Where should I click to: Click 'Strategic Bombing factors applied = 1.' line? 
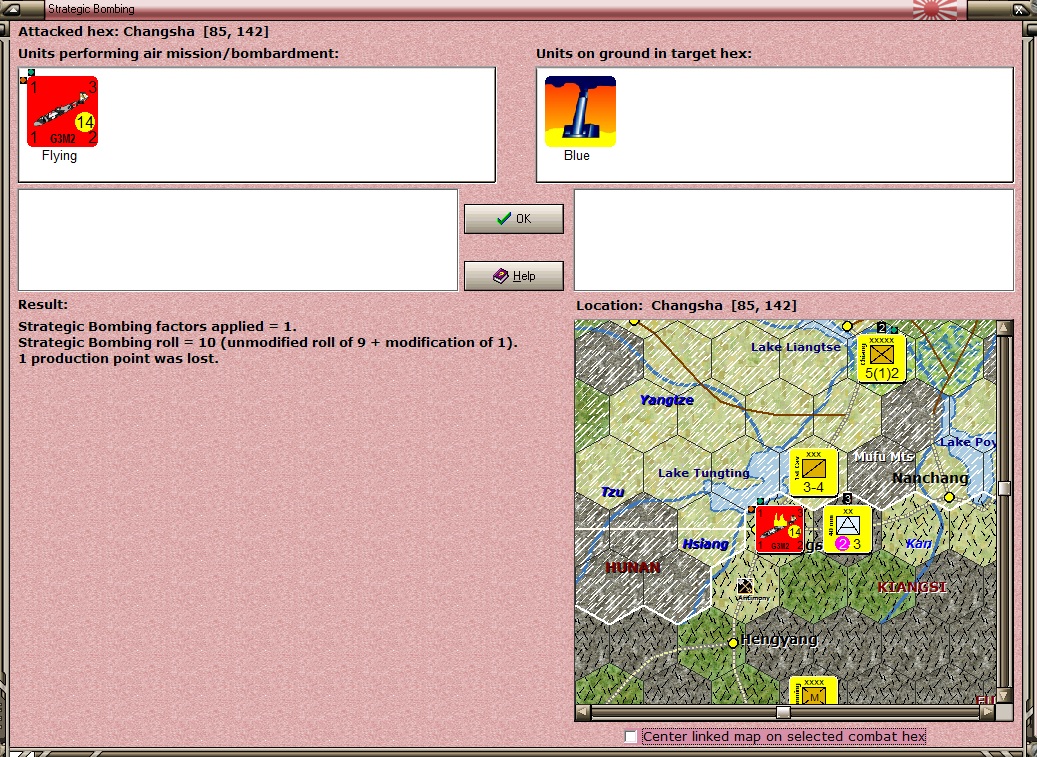click(x=157, y=327)
